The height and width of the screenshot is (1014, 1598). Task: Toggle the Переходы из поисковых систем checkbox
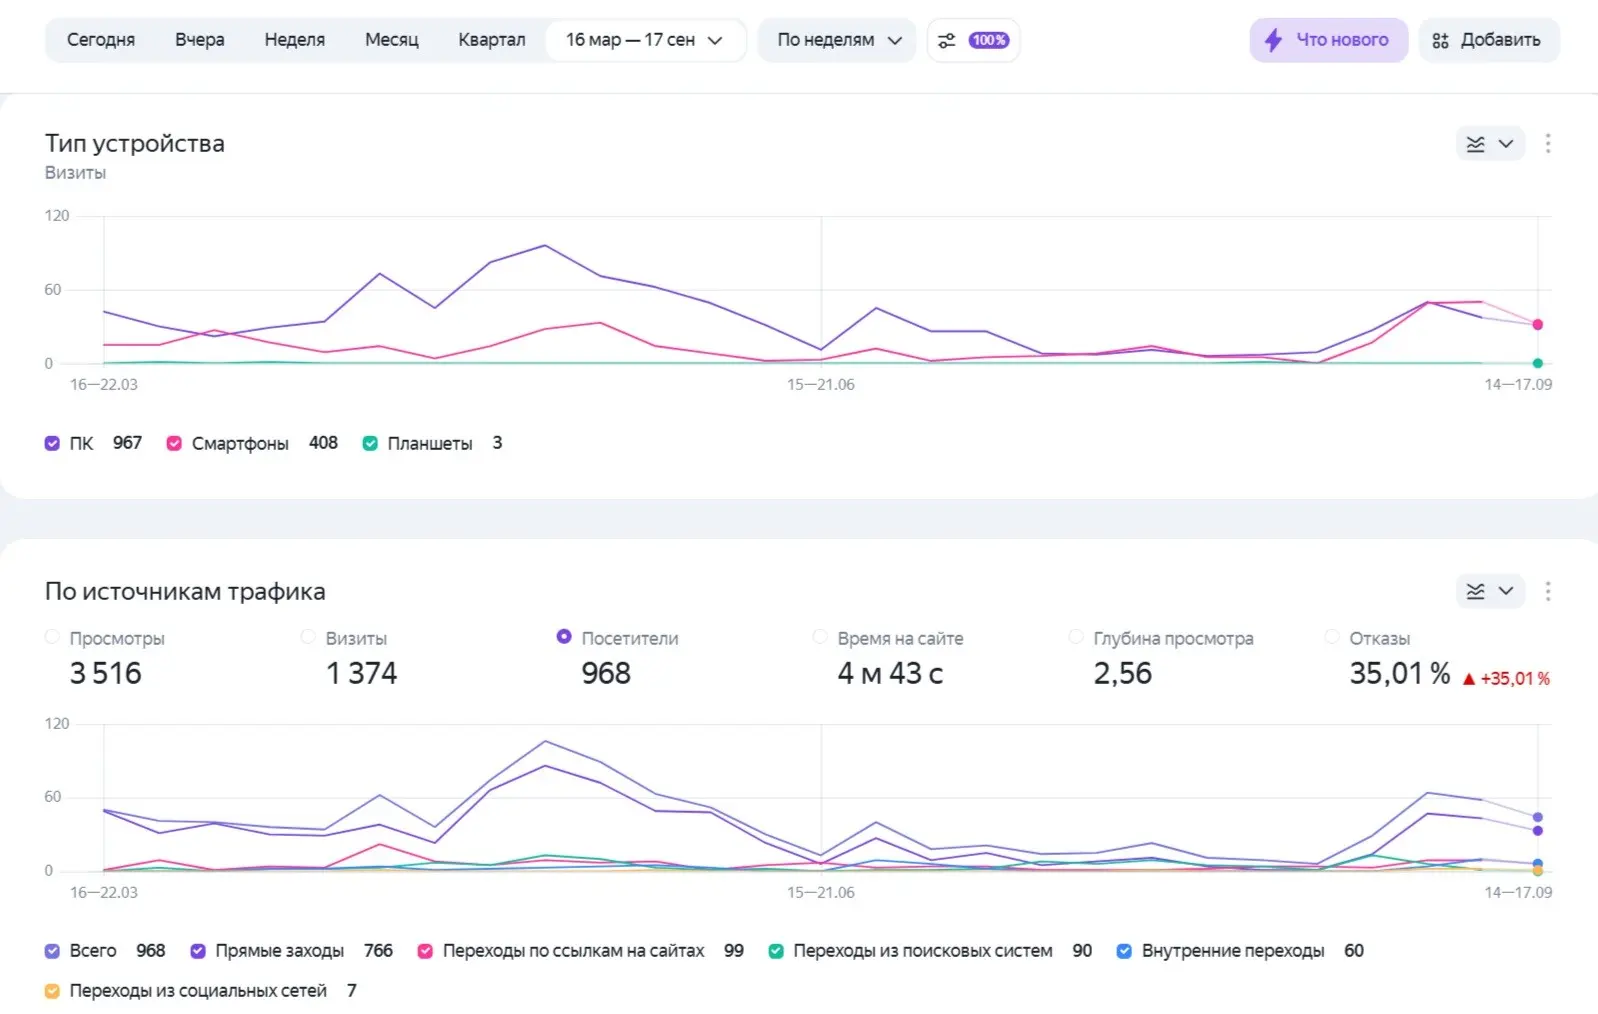click(x=776, y=951)
